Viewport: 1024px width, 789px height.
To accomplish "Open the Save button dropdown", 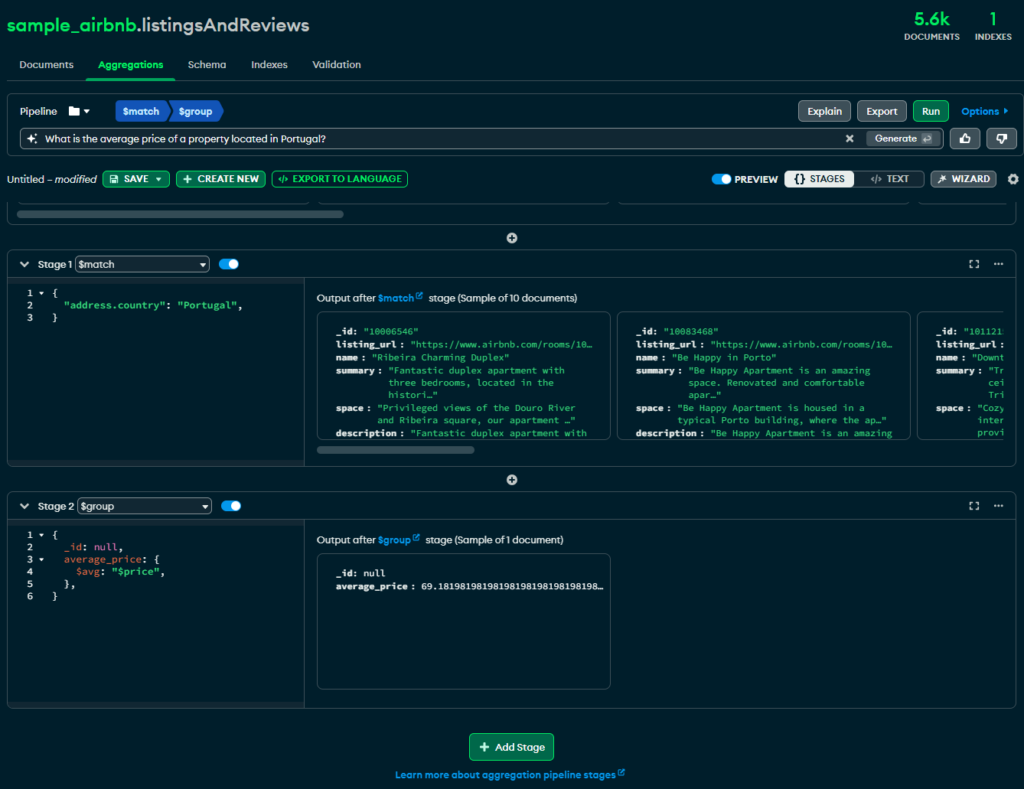I will (x=159, y=179).
